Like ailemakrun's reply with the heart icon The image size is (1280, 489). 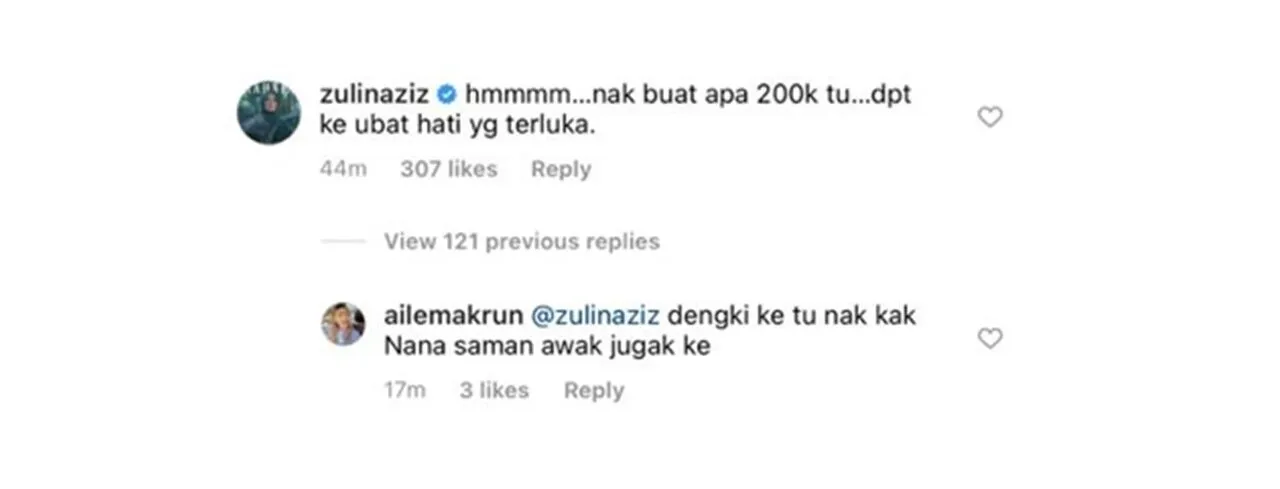click(x=989, y=339)
